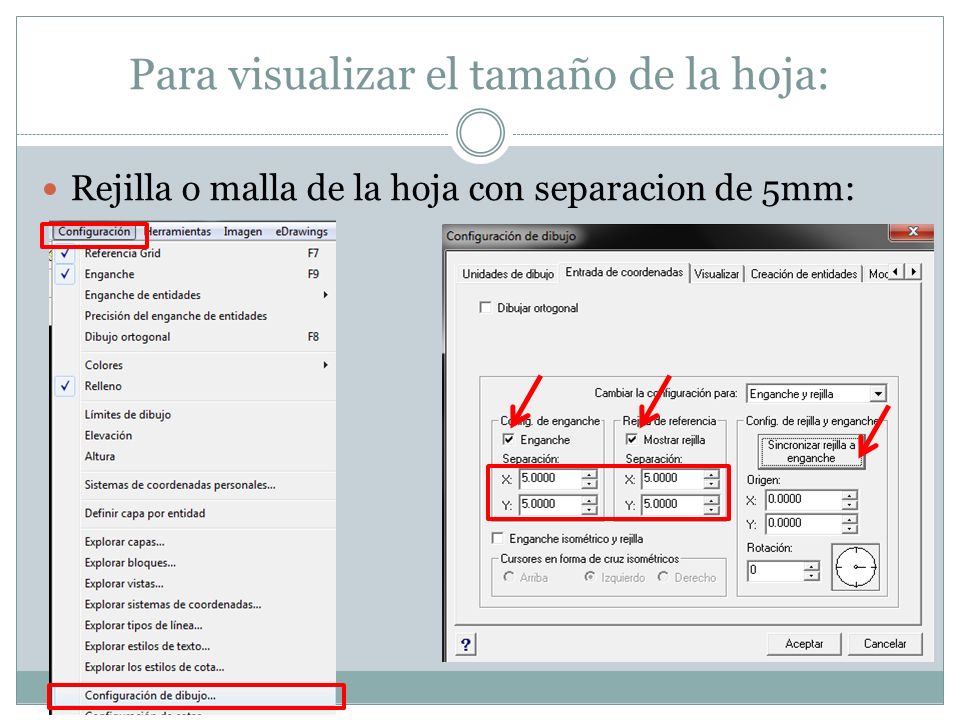Click rejilla Separación Y field

pos(672,504)
